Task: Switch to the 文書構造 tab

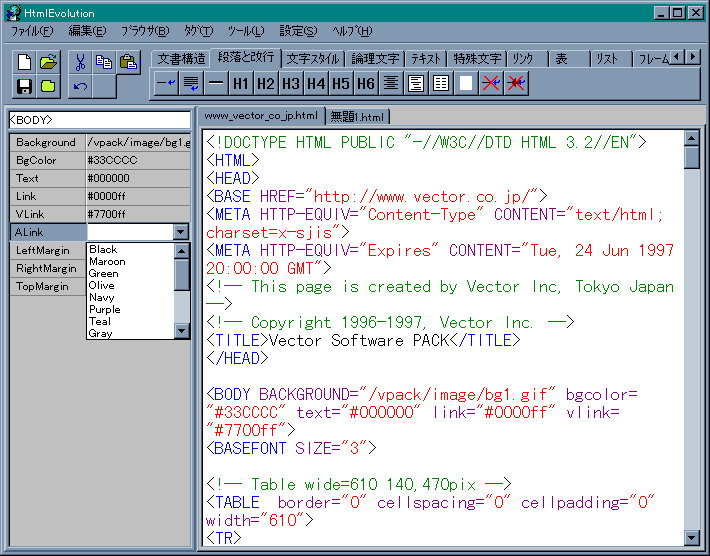Action: (x=181, y=59)
